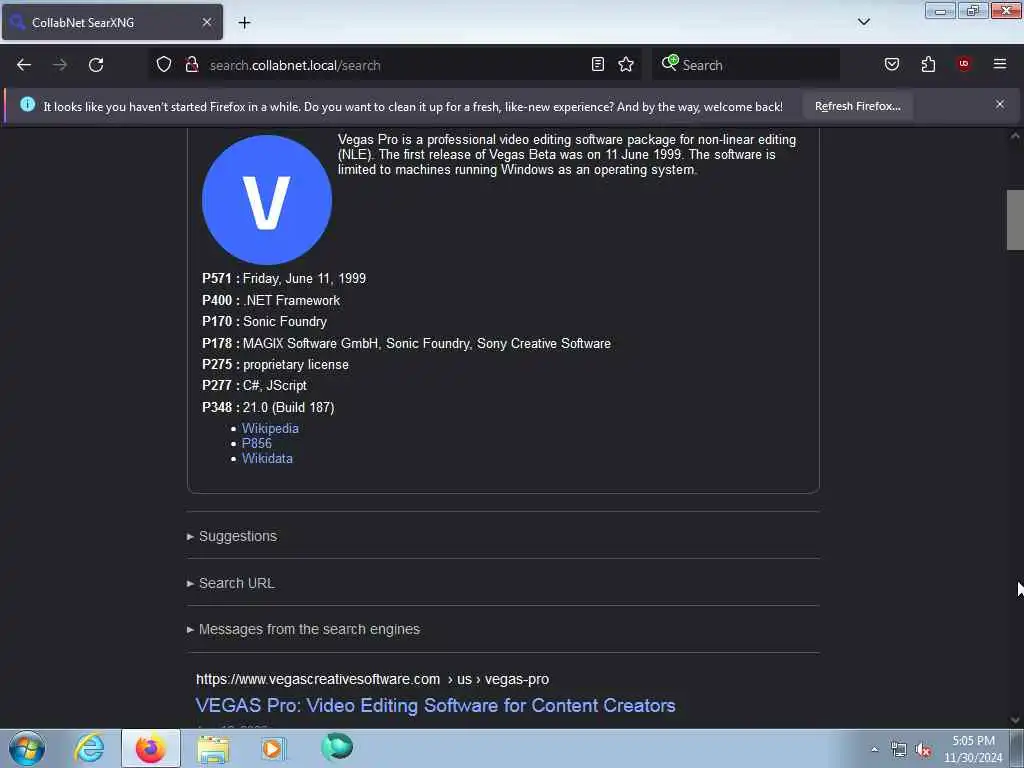Viewport: 1024px width, 768px height.
Task: Click the Refresh Firefox... button
Action: [x=857, y=106]
